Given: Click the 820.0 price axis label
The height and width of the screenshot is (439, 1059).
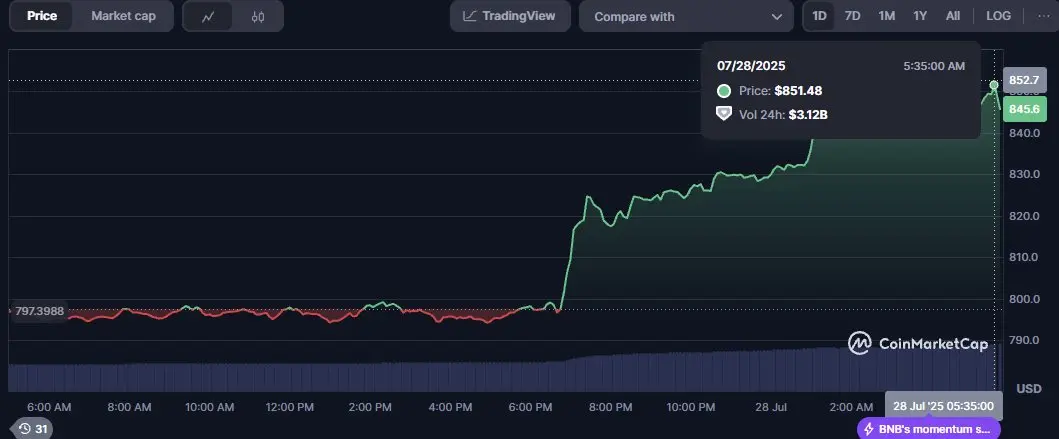Looking at the screenshot, I should (1025, 216).
